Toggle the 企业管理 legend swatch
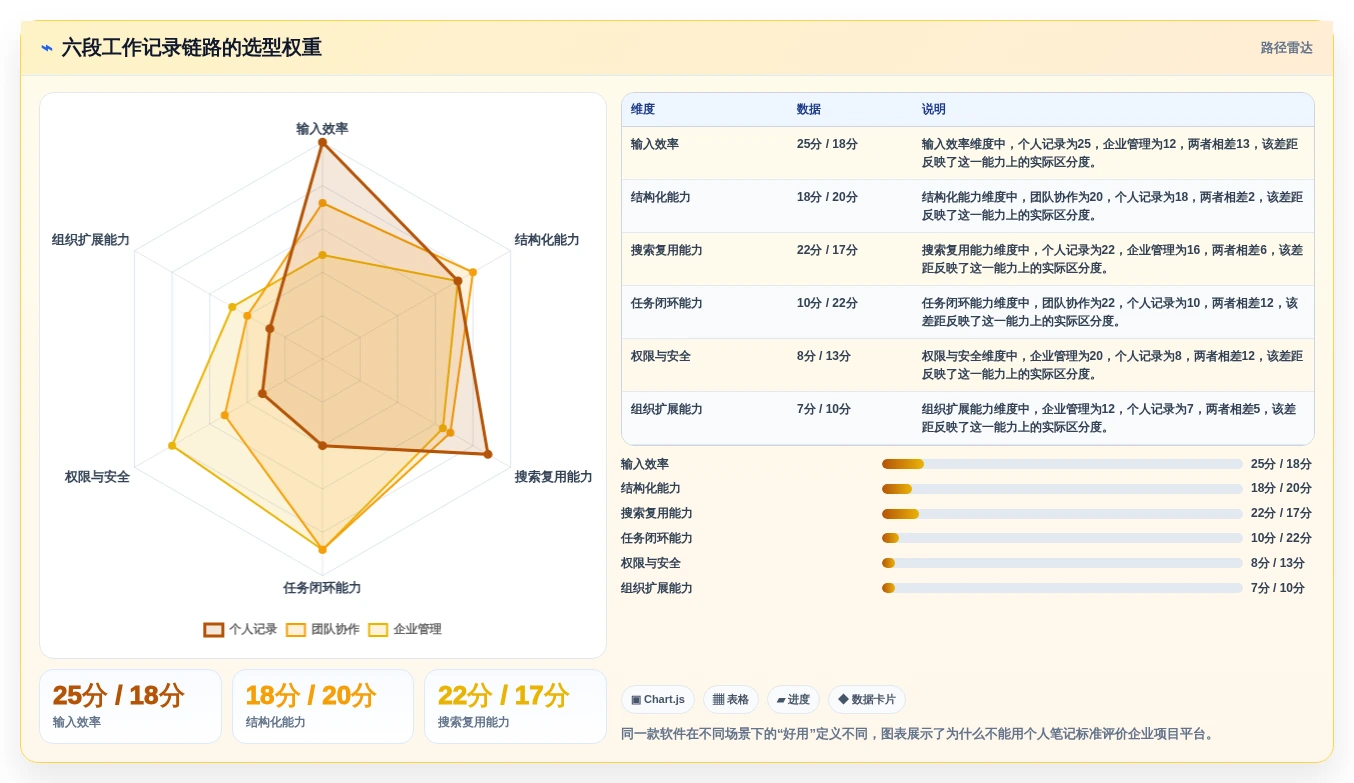The width and height of the screenshot is (1354, 783). click(x=377, y=630)
